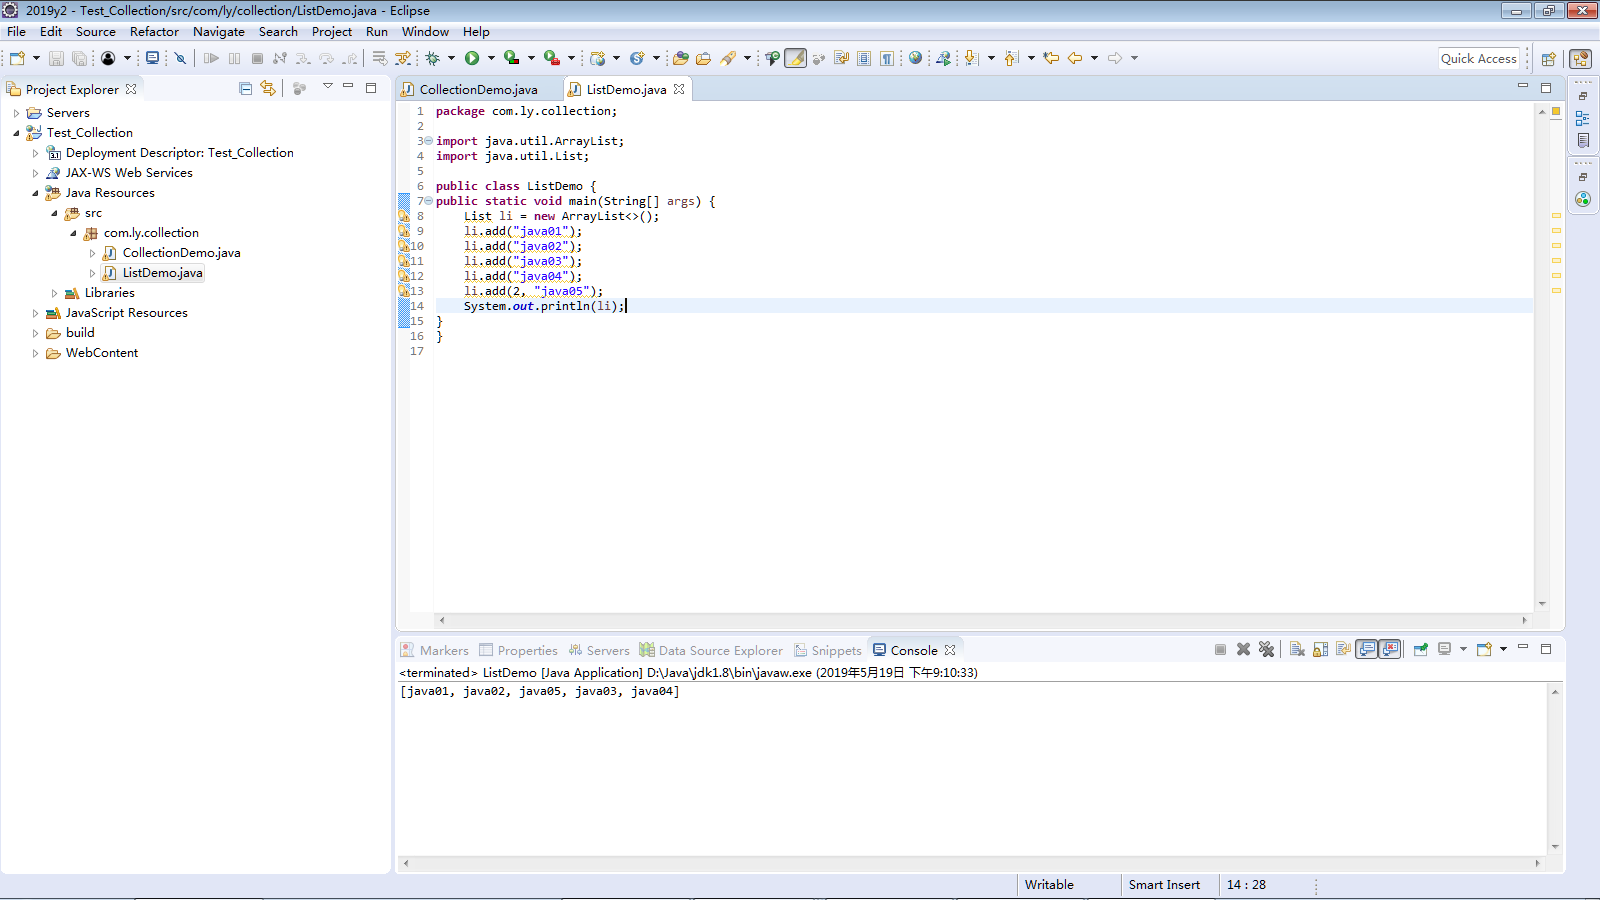Go back with the yellow Back arrow
The height and width of the screenshot is (900, 1600).
click(x=1075, y=58)
